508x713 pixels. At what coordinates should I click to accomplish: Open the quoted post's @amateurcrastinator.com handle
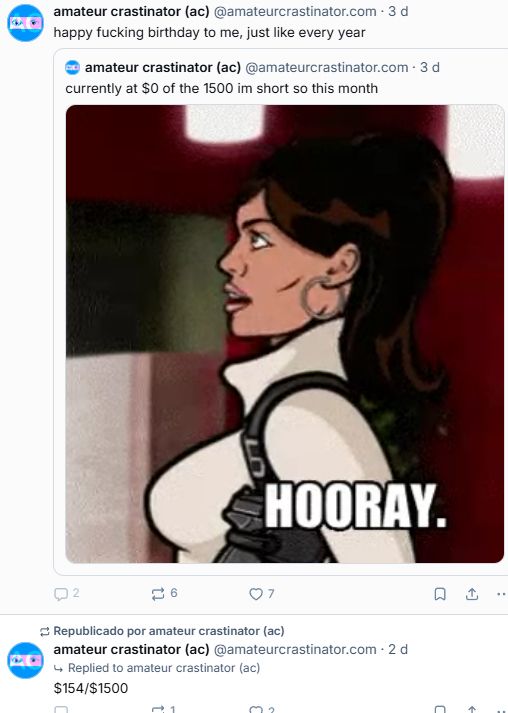[x=327, y=68]
